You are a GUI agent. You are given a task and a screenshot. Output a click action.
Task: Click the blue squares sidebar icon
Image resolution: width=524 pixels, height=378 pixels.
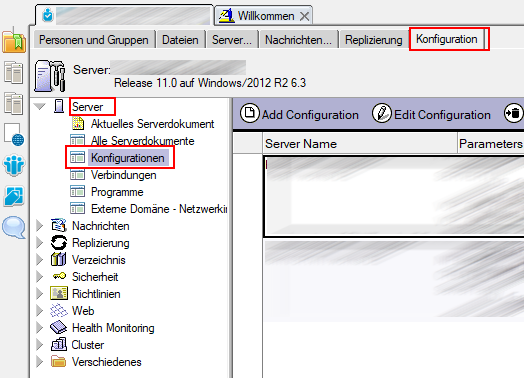pos(14,196)
